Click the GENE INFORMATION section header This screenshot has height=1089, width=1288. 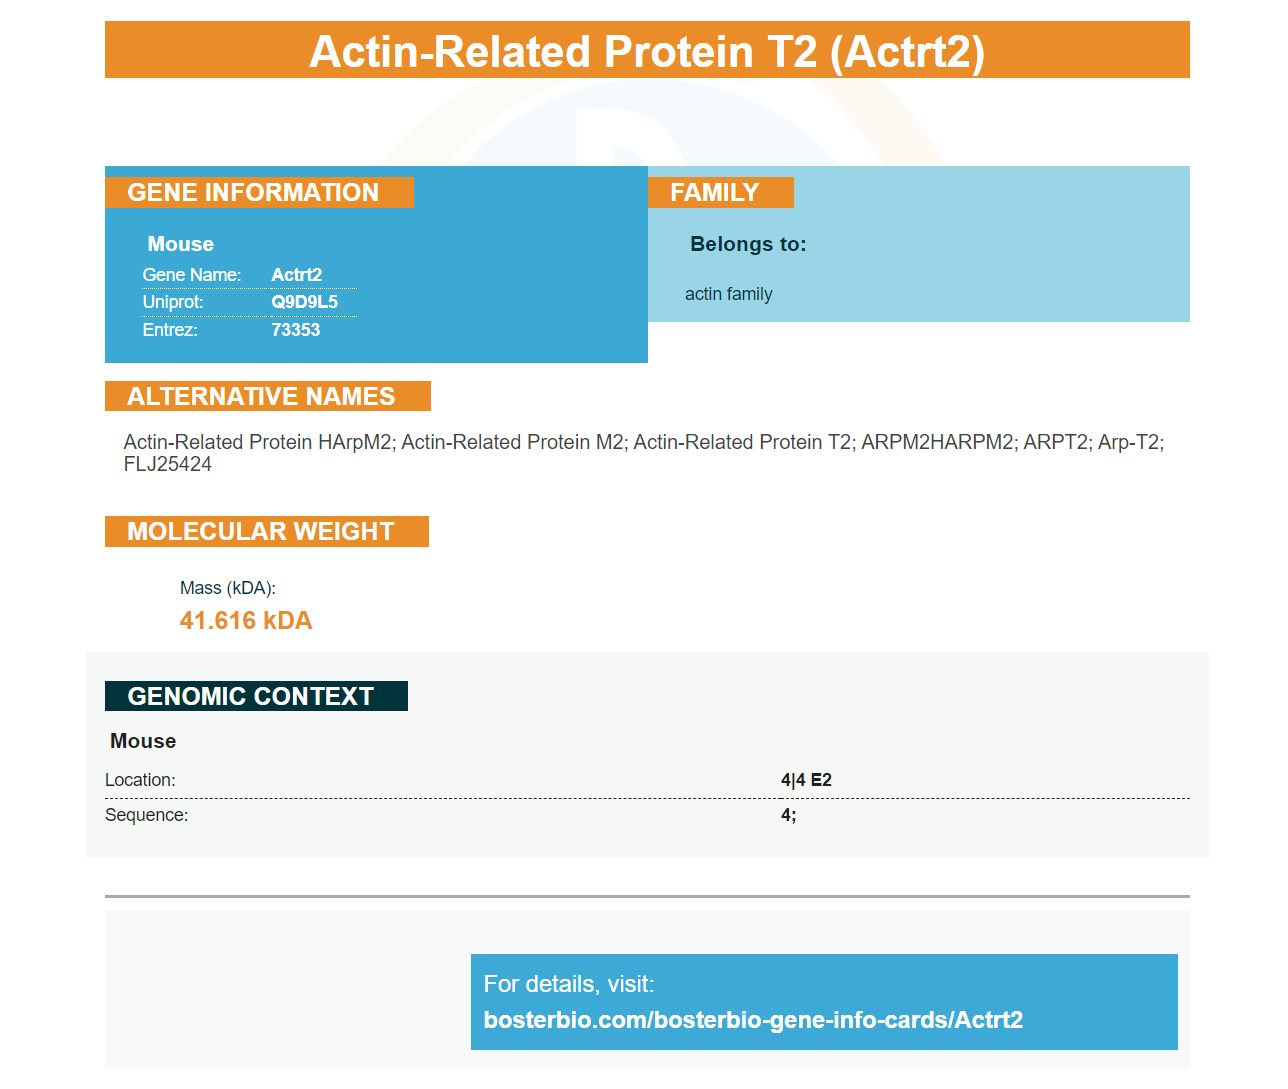(x=254, y=193)
